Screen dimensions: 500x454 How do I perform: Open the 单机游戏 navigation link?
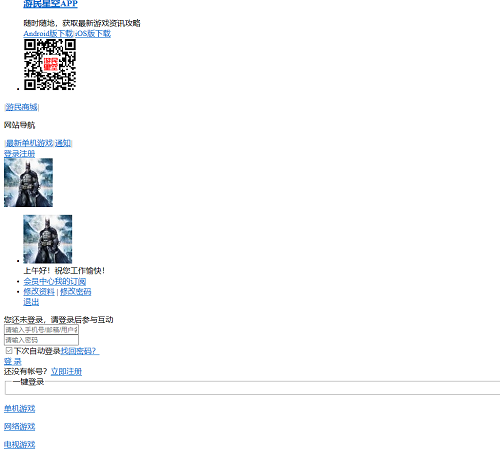click(19, 409)
